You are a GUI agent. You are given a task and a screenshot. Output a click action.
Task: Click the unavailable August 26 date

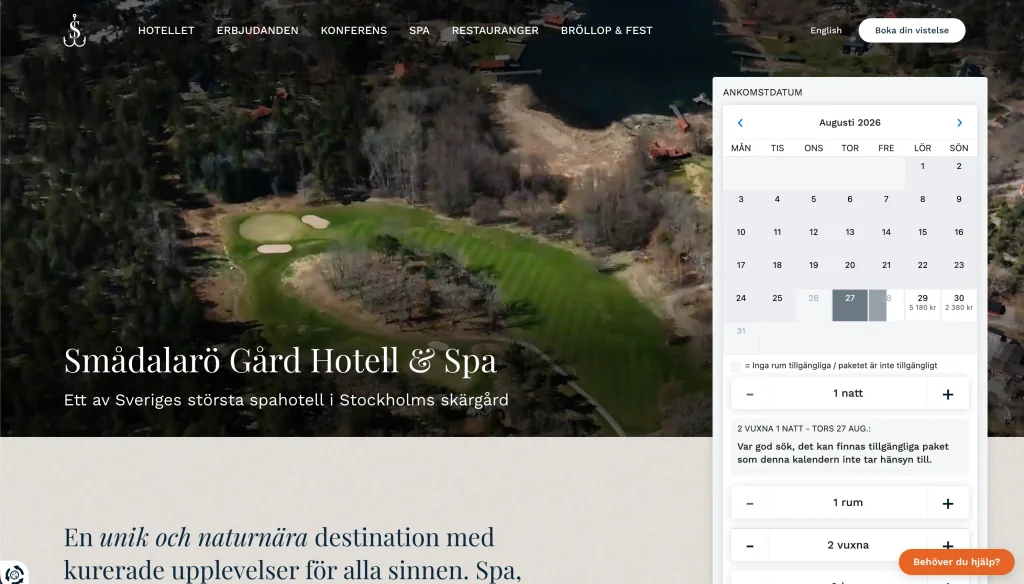point(814,305)
